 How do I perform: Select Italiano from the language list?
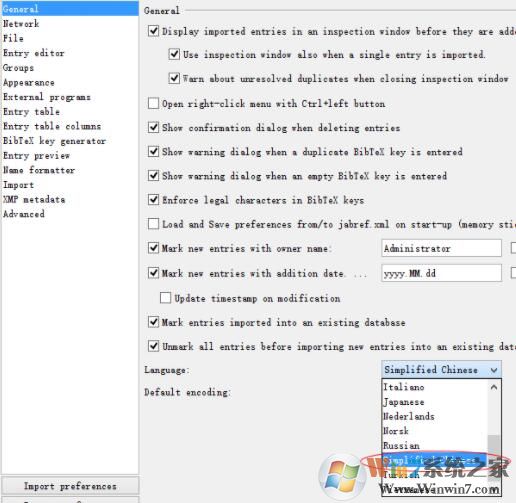pyautogui.click(x=404, y=387)
